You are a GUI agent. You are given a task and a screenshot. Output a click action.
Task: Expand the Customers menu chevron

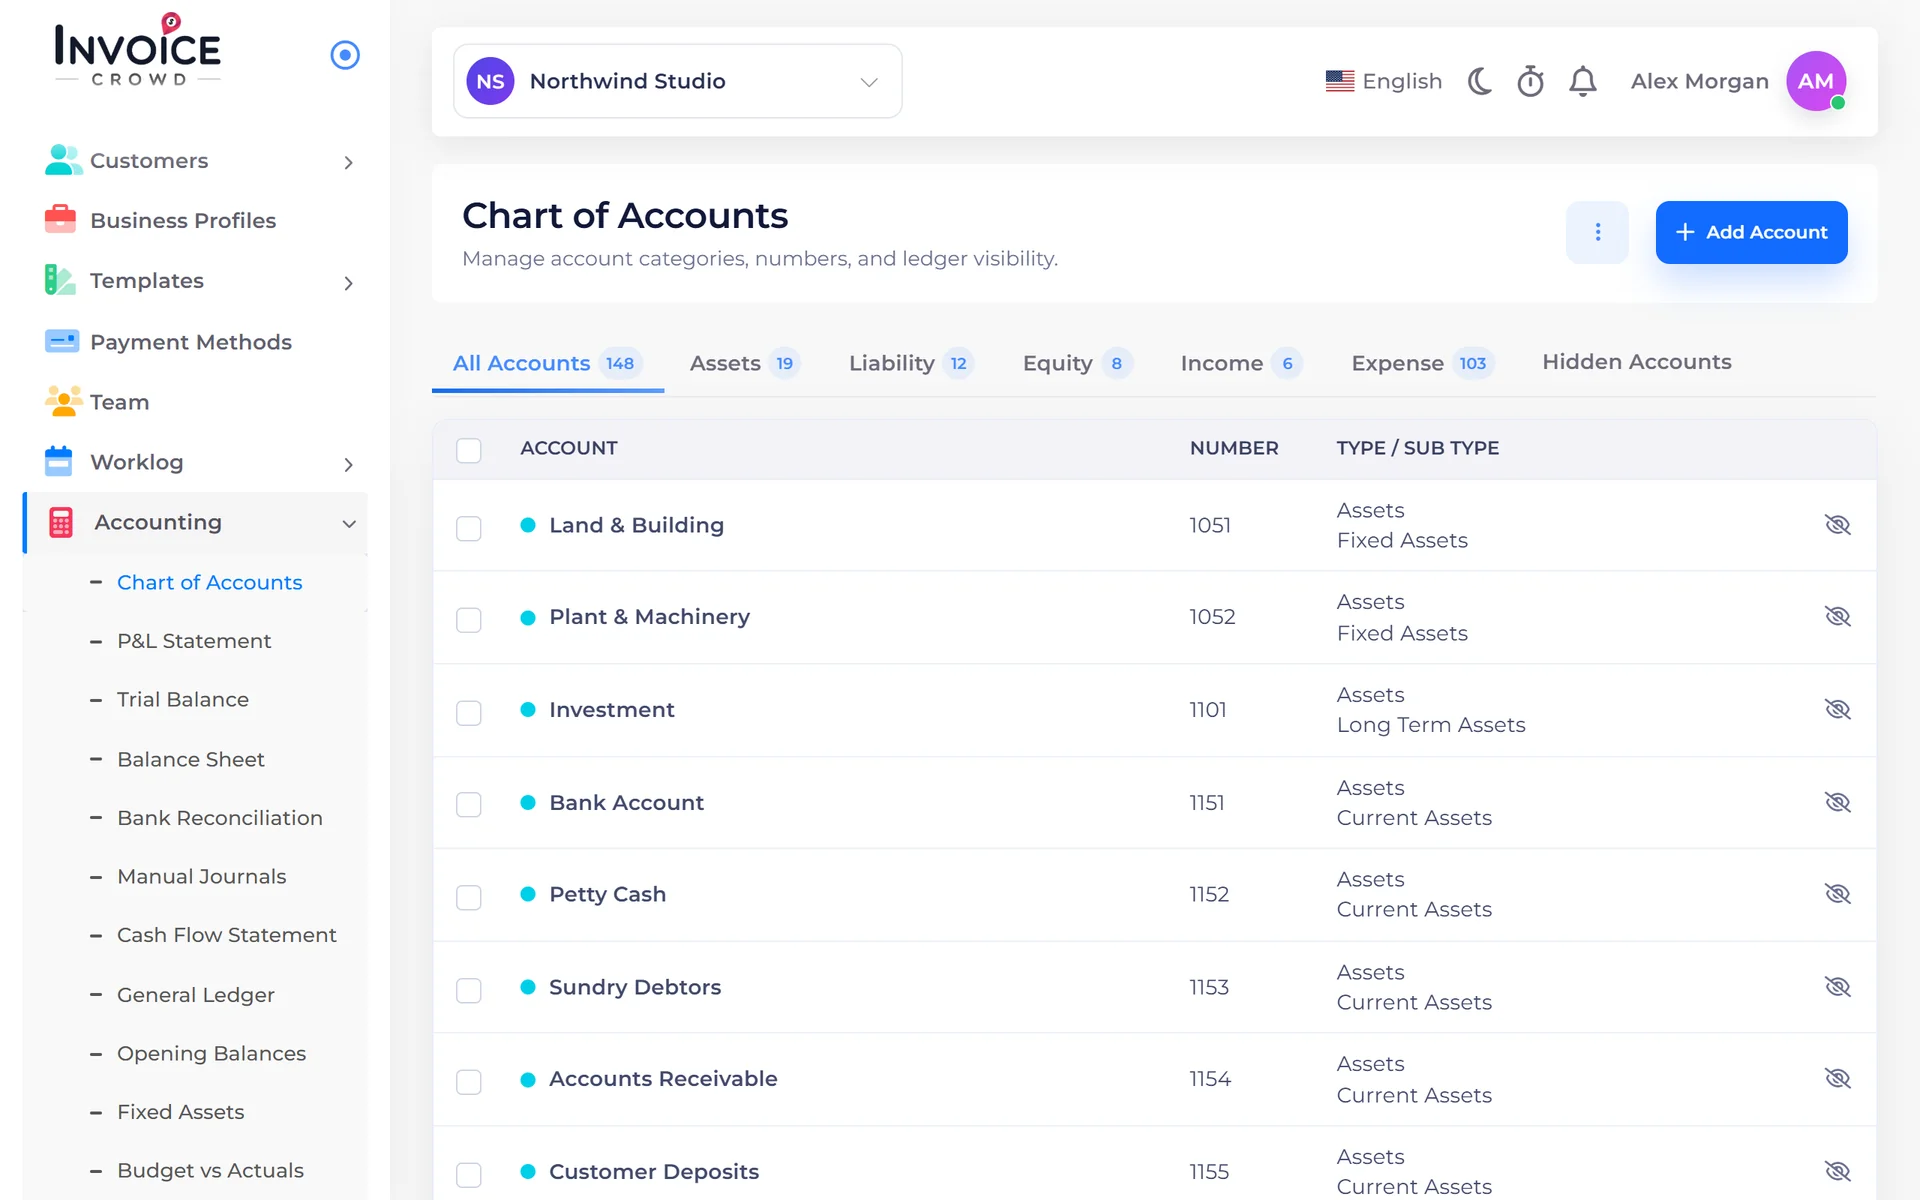[348, 162]
